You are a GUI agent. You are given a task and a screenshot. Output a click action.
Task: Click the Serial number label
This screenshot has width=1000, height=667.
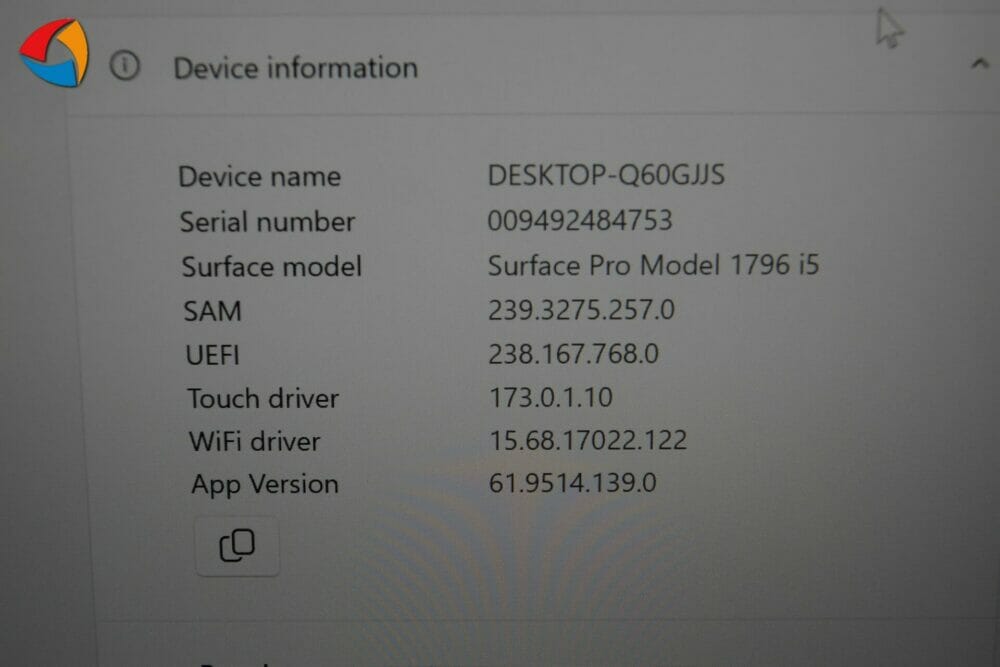click(267, 222)
